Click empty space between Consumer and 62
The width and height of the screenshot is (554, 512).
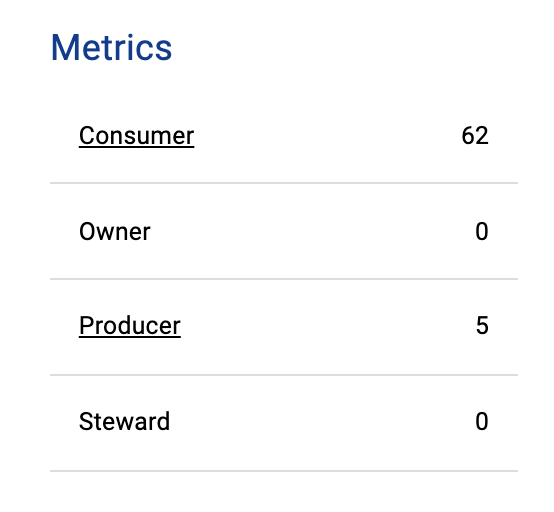(328, 136)
